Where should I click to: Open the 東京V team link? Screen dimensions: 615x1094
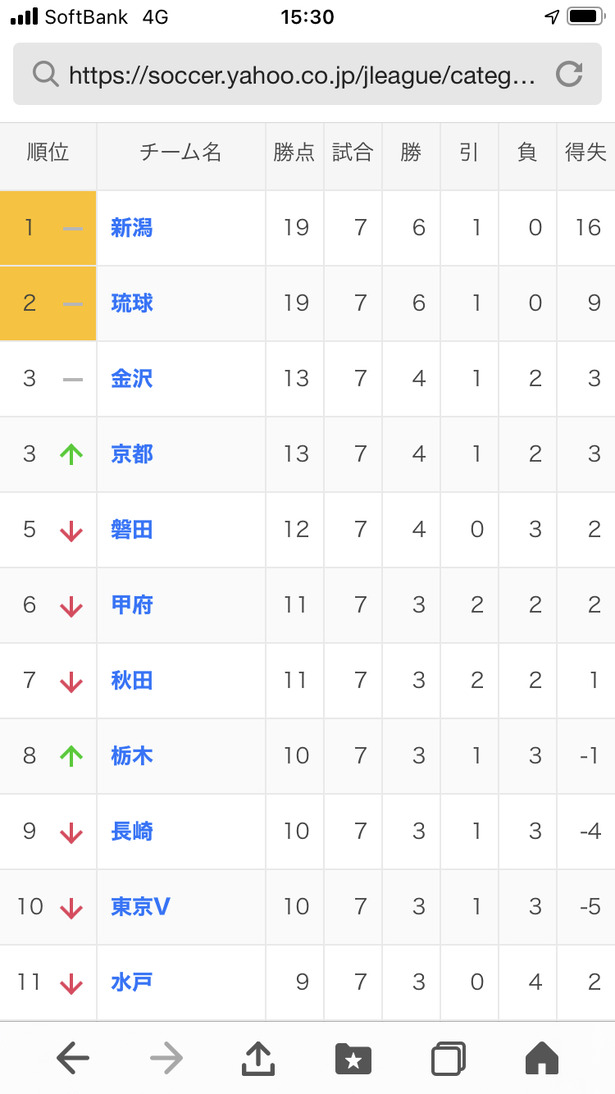tap(140, 906)
